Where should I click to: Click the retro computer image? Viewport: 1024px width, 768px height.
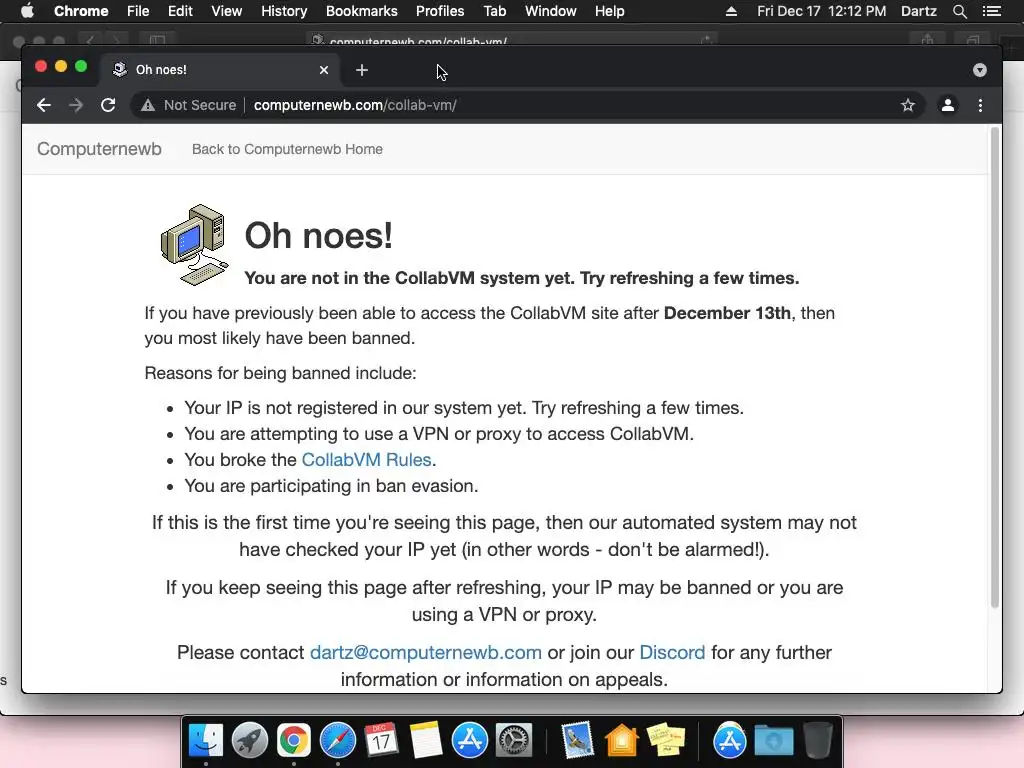pos(195,245)
